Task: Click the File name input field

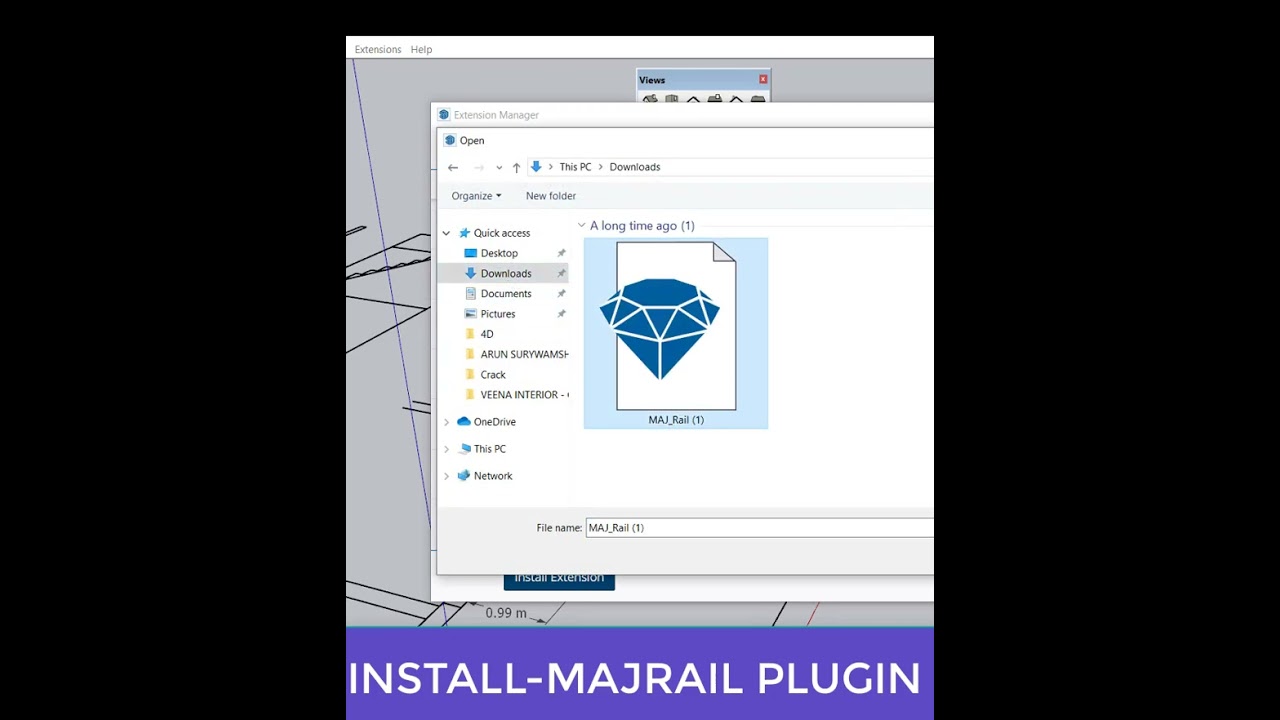Action: pyautogui.click(x=759, y=528)
